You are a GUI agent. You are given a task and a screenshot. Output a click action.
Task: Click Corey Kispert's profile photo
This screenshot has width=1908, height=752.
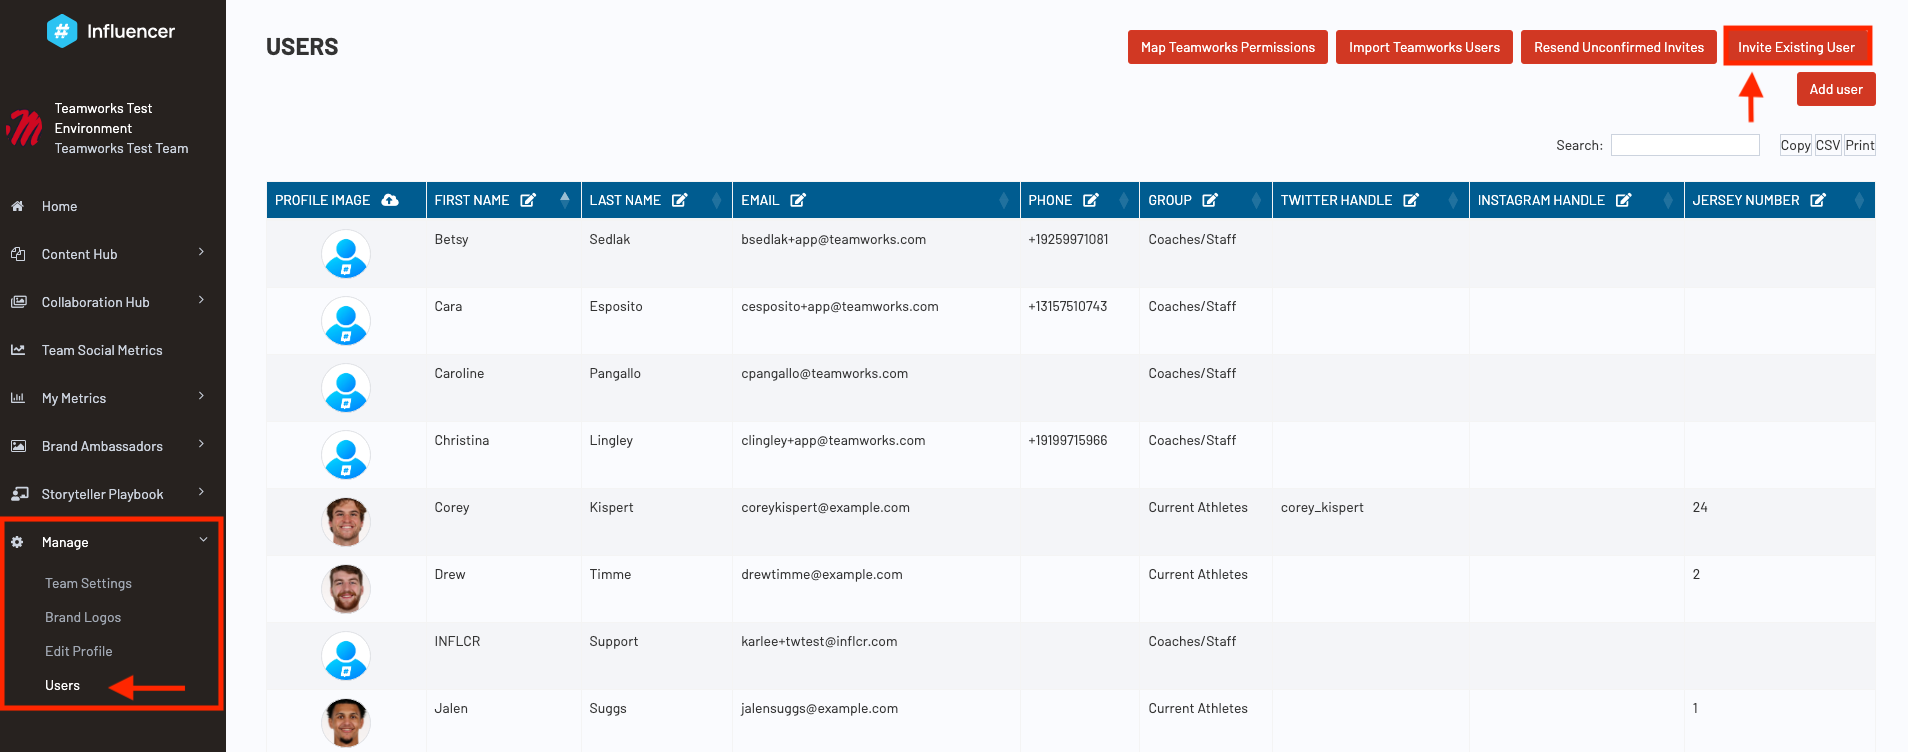pyautogui.click(x=346, y=522)
